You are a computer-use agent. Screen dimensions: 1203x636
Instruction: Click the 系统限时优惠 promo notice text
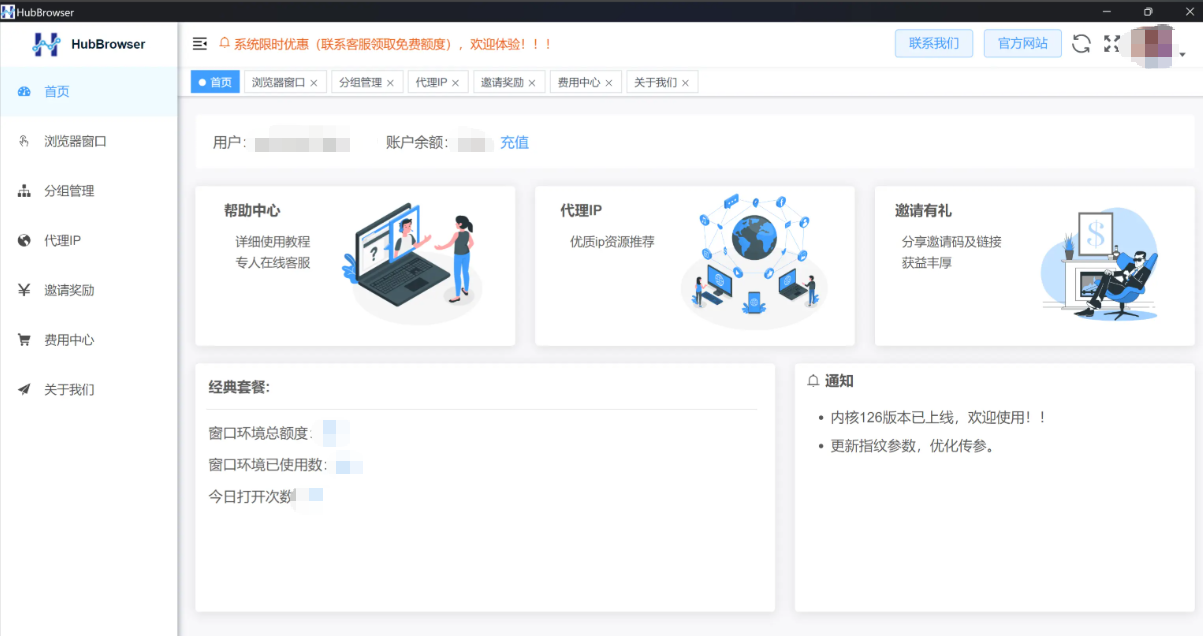pyautogui.click(x=392, y=44)
